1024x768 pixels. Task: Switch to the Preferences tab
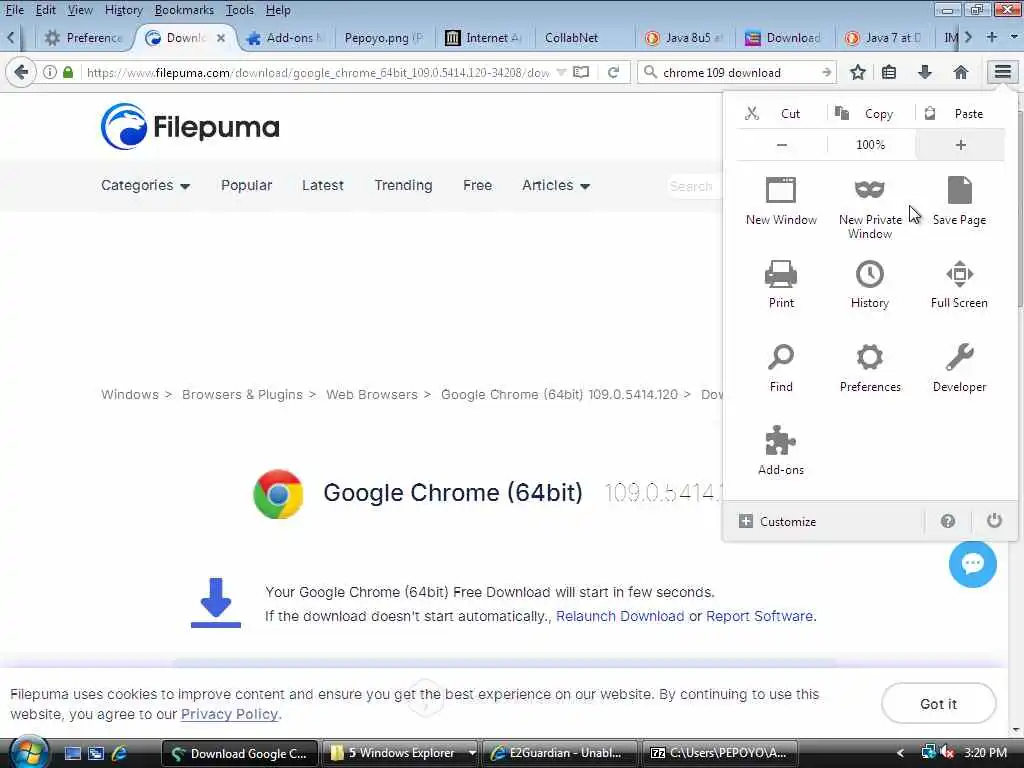(82, 38)
